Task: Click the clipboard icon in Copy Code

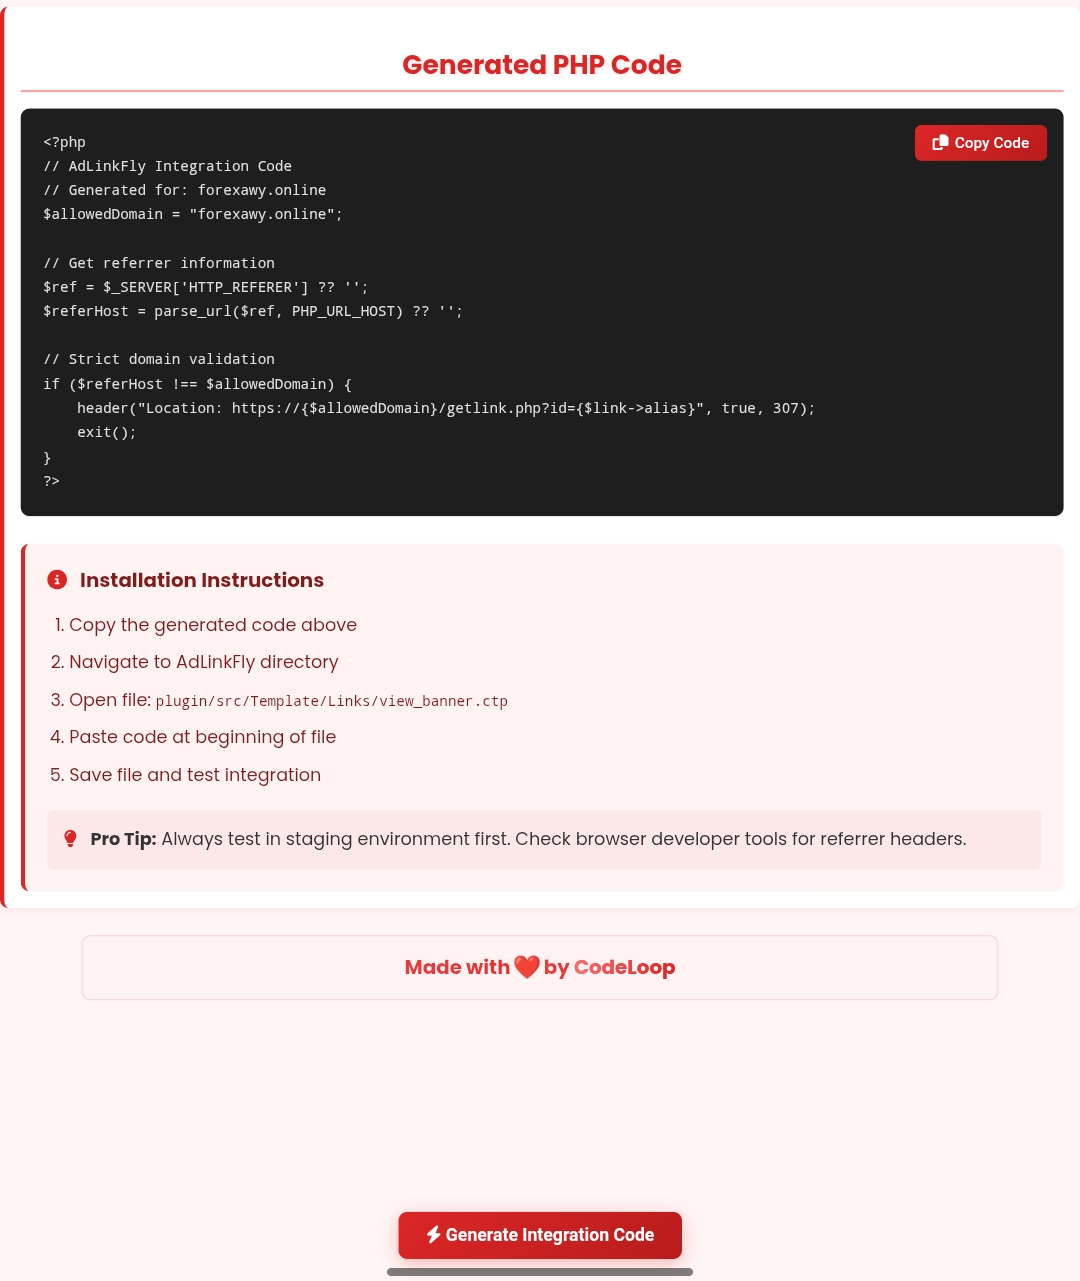Action: pyautogui.click(x=940, y=143)
